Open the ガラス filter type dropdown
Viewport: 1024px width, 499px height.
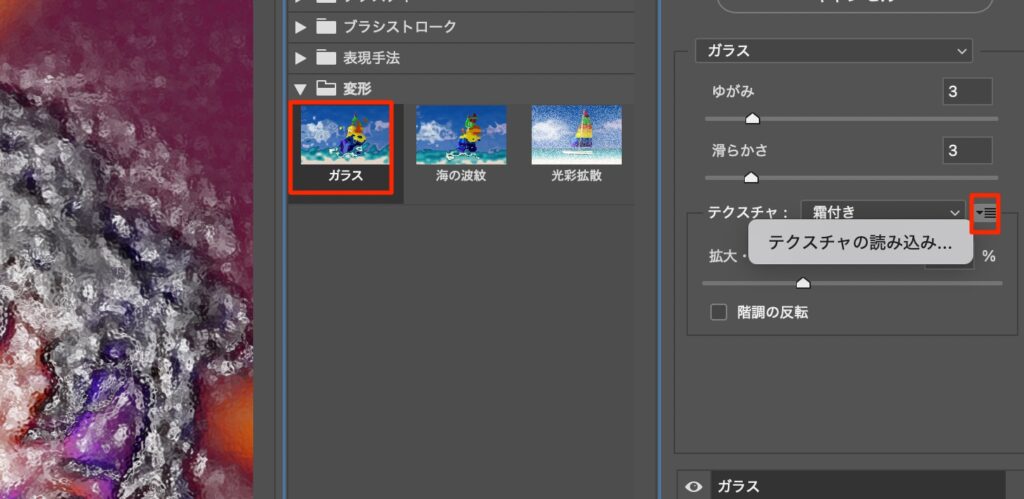pos(833,50)
